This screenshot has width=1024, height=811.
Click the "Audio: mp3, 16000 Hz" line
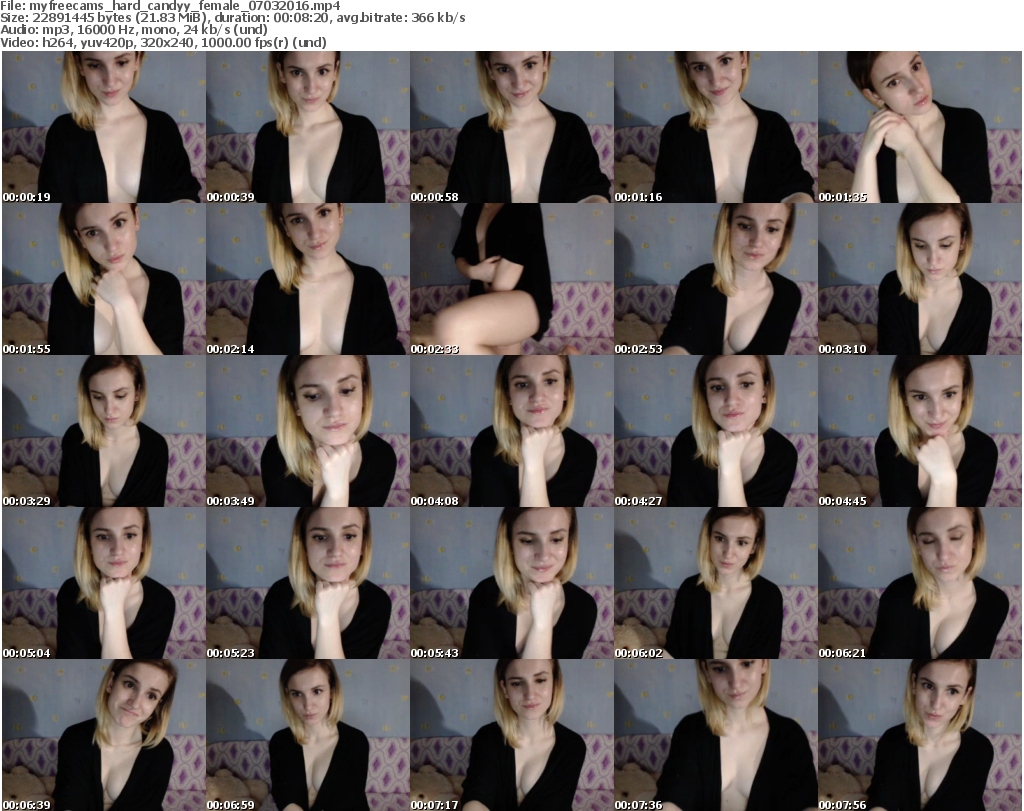coord(134,29)
